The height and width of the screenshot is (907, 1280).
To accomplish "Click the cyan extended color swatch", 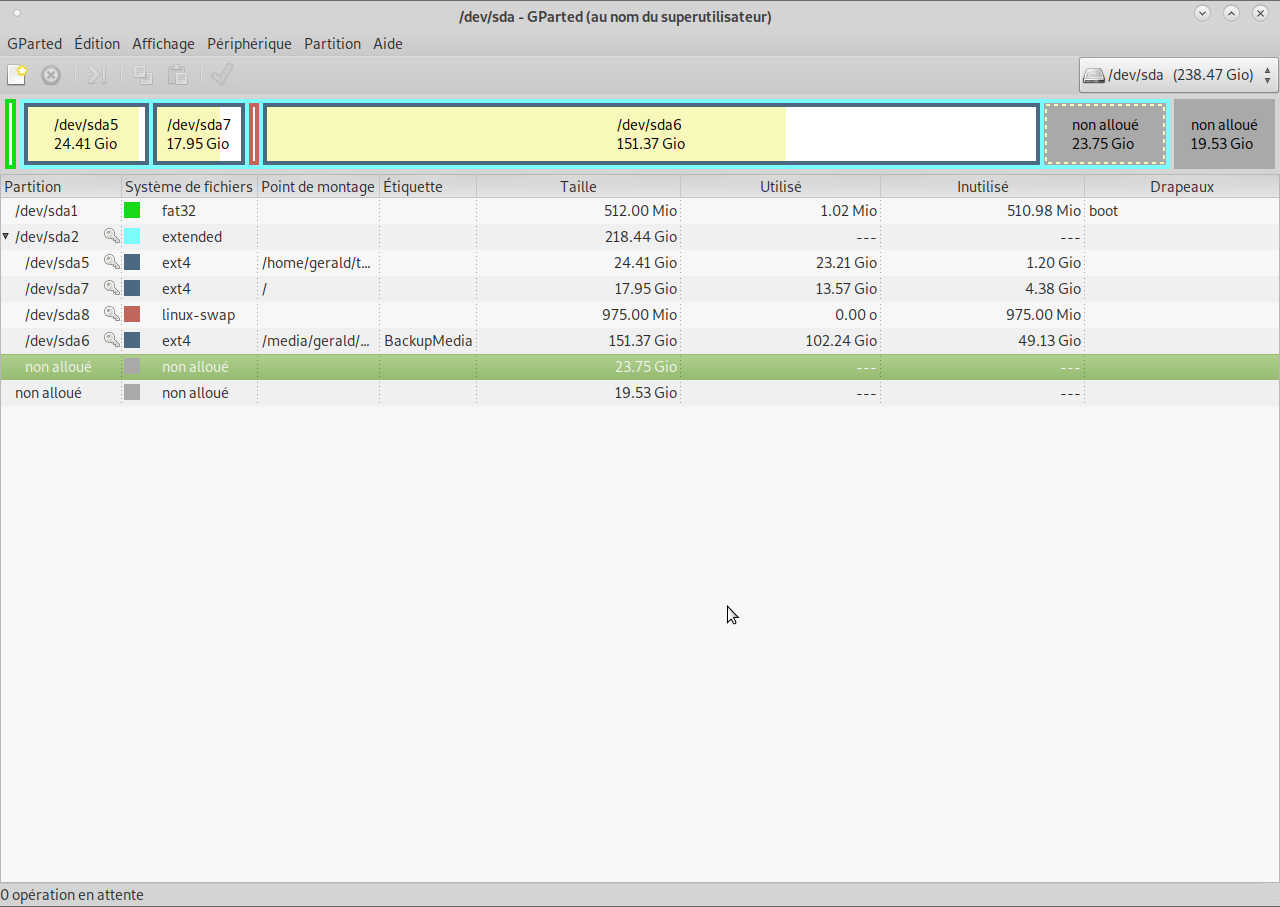I will tap(132, 237).
